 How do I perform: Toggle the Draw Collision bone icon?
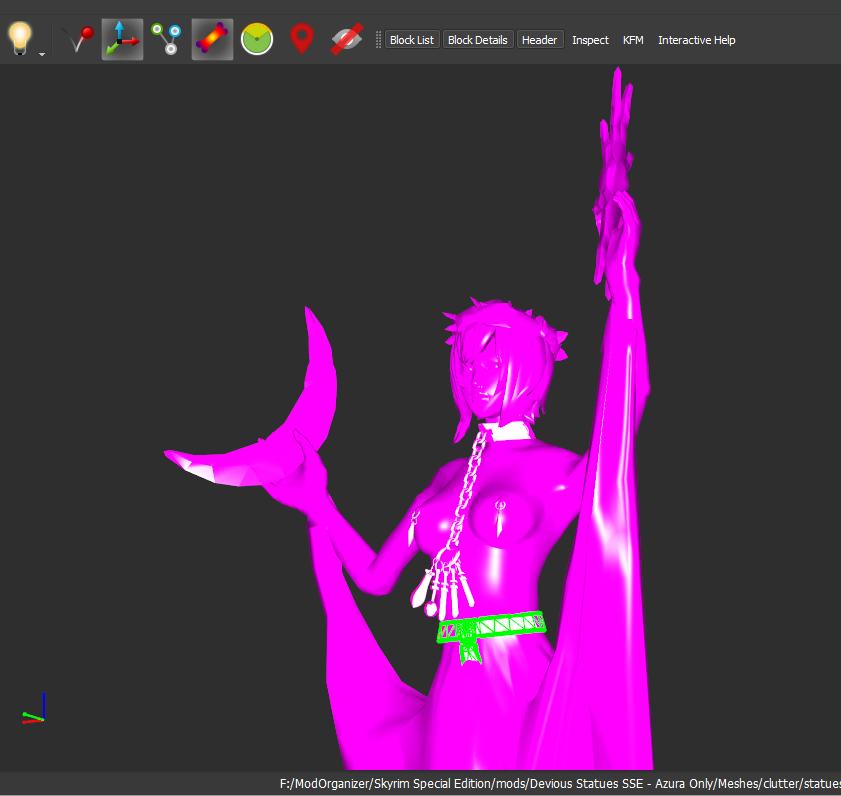tap(212, 39)
